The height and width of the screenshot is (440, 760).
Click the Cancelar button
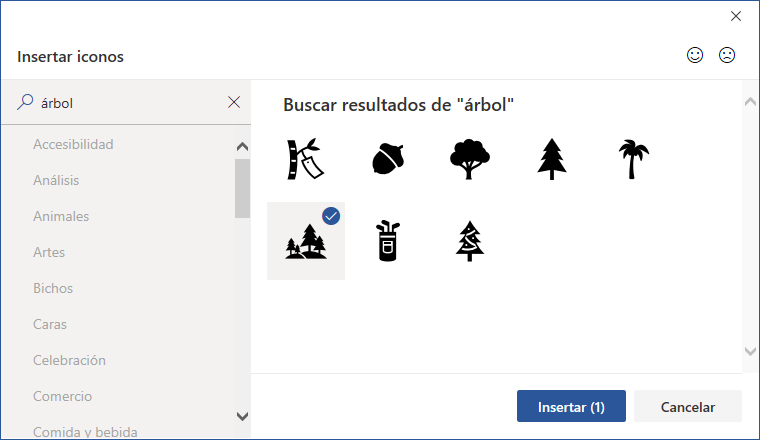pos(688,407)
